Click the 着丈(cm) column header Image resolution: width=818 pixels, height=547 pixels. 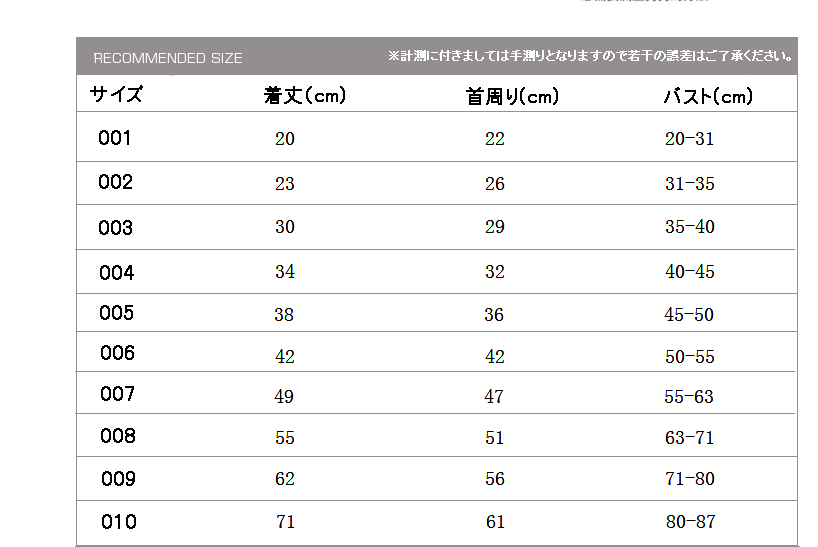point(305,95)
